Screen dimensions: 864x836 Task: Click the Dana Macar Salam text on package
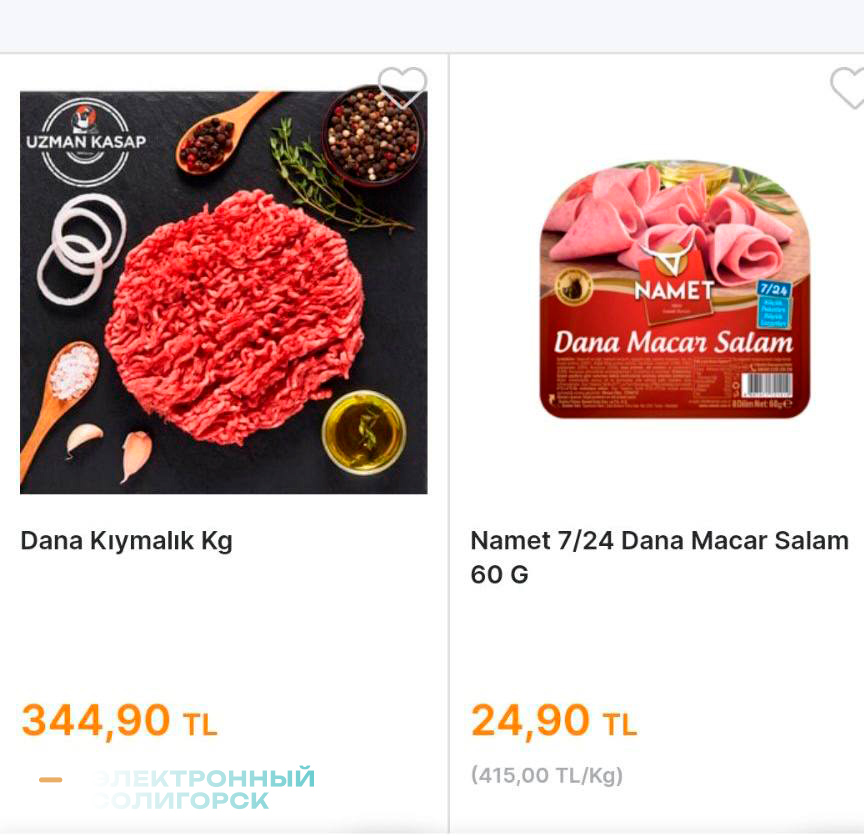[x=673, y=343]
